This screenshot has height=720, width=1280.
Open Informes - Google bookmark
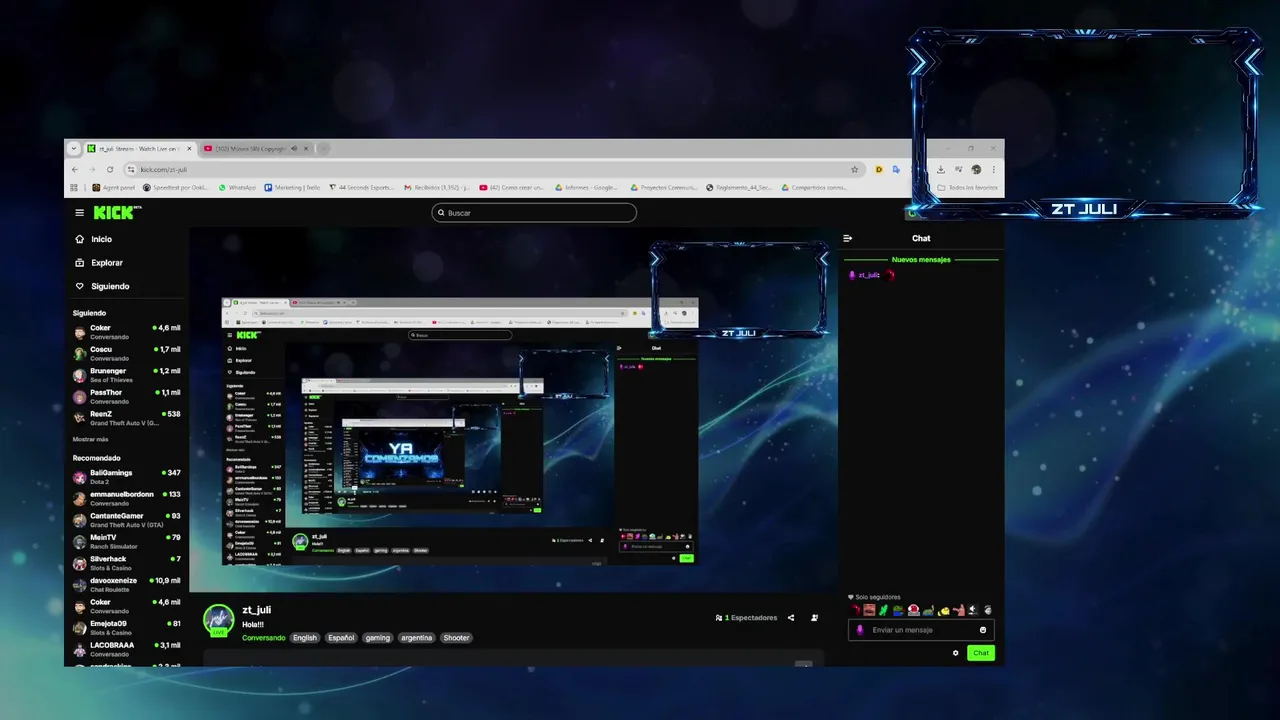(x=586, y=187)
